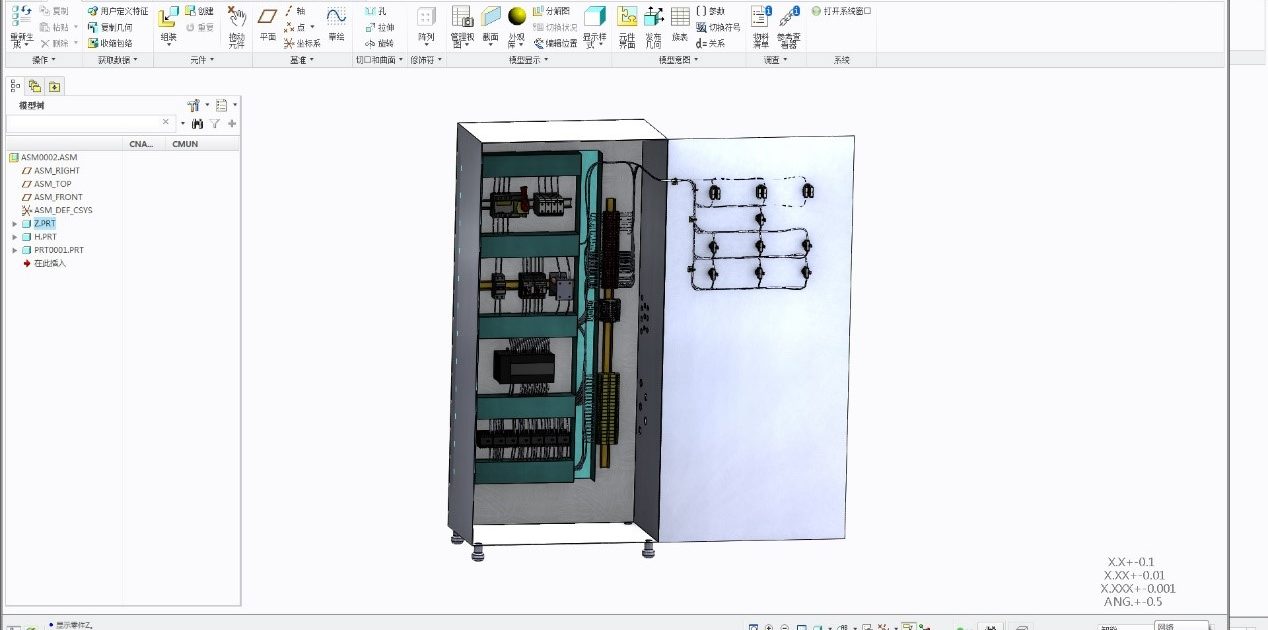Click the 草绘 (Sketch) icon
This screenshot has height=630, width=1268.
coord(336,17)
